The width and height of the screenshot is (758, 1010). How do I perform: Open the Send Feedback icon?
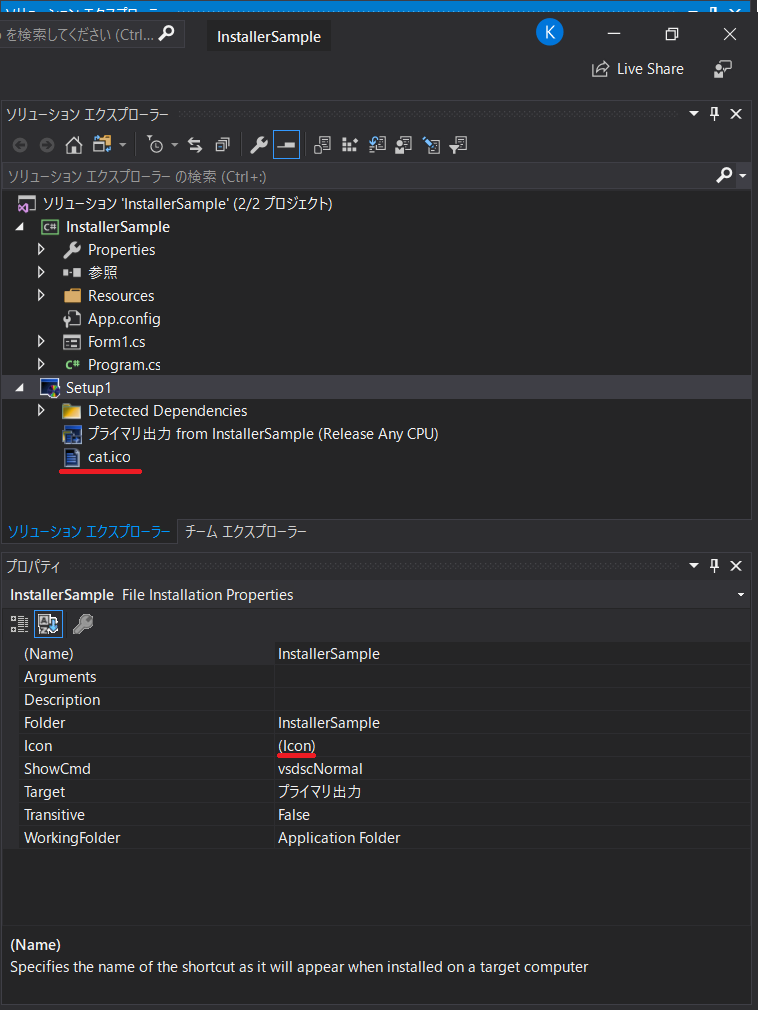pos(723,69)
